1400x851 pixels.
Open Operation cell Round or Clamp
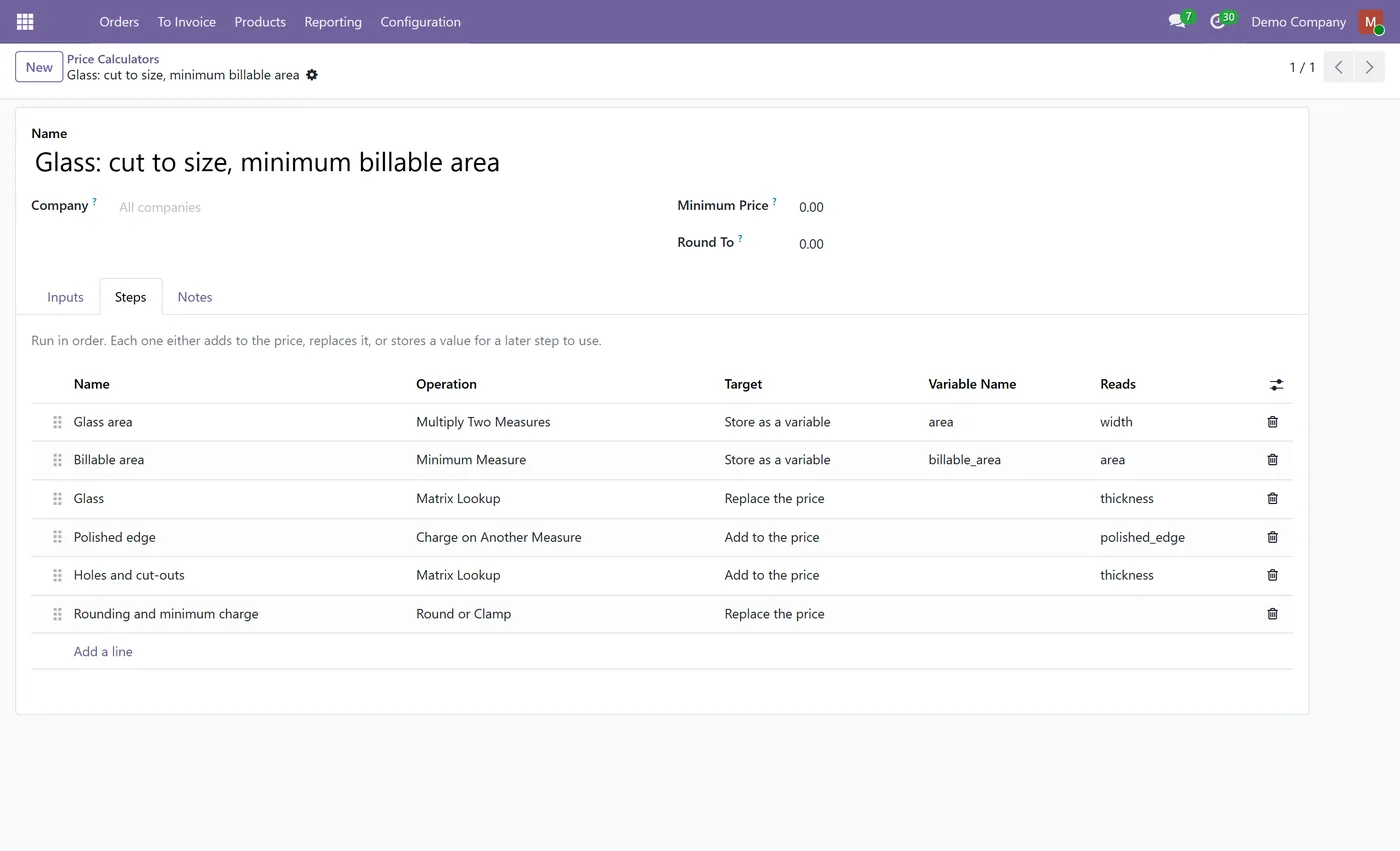(x=463, y=614)
